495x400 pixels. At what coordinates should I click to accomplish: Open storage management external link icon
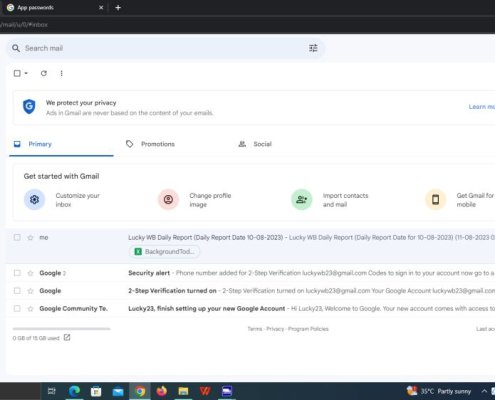coord(67,338)
